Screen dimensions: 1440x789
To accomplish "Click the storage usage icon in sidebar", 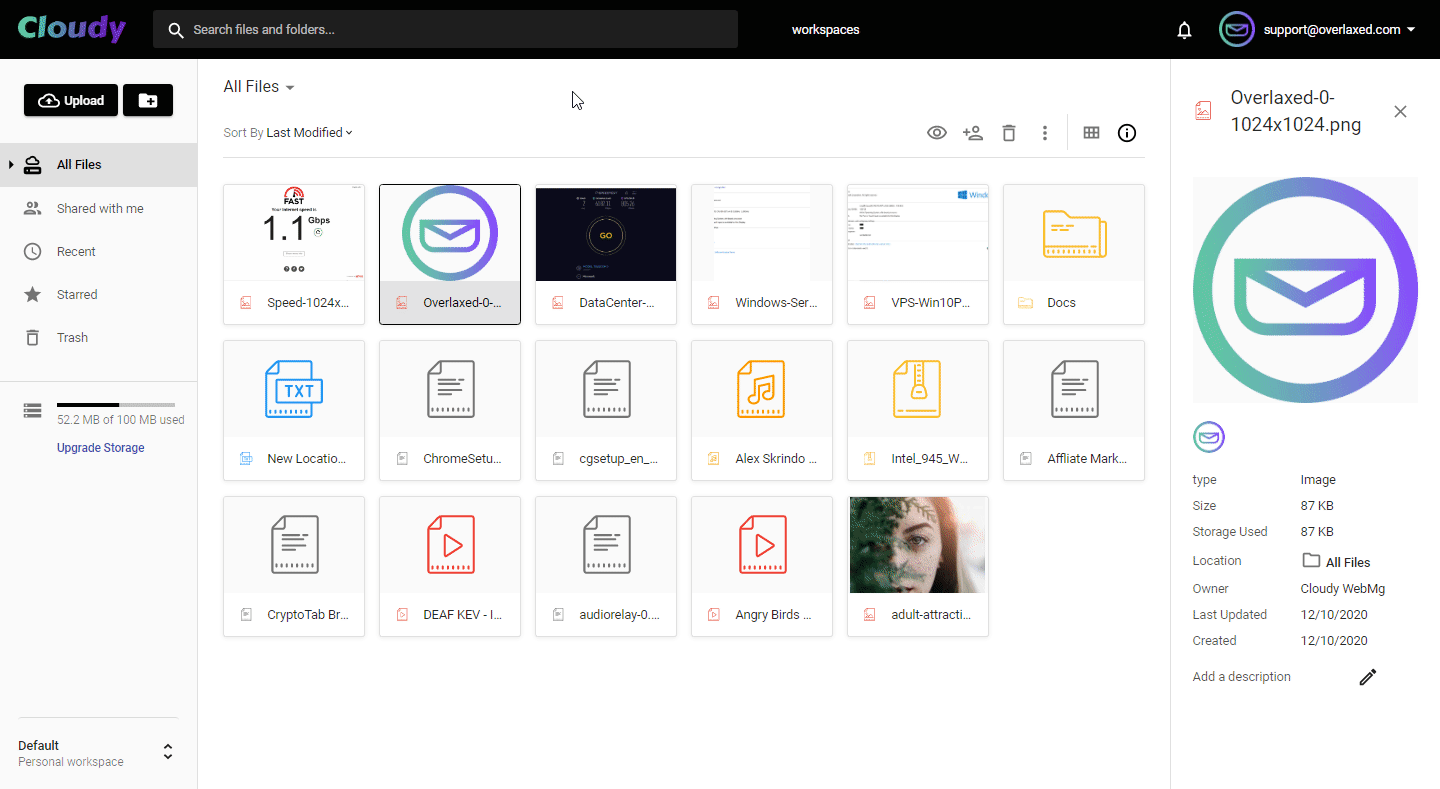I will point(33,410).
